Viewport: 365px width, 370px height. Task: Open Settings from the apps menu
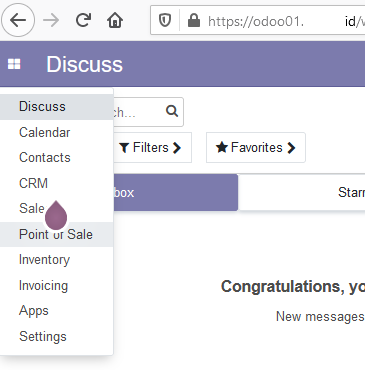coord(57,336)
